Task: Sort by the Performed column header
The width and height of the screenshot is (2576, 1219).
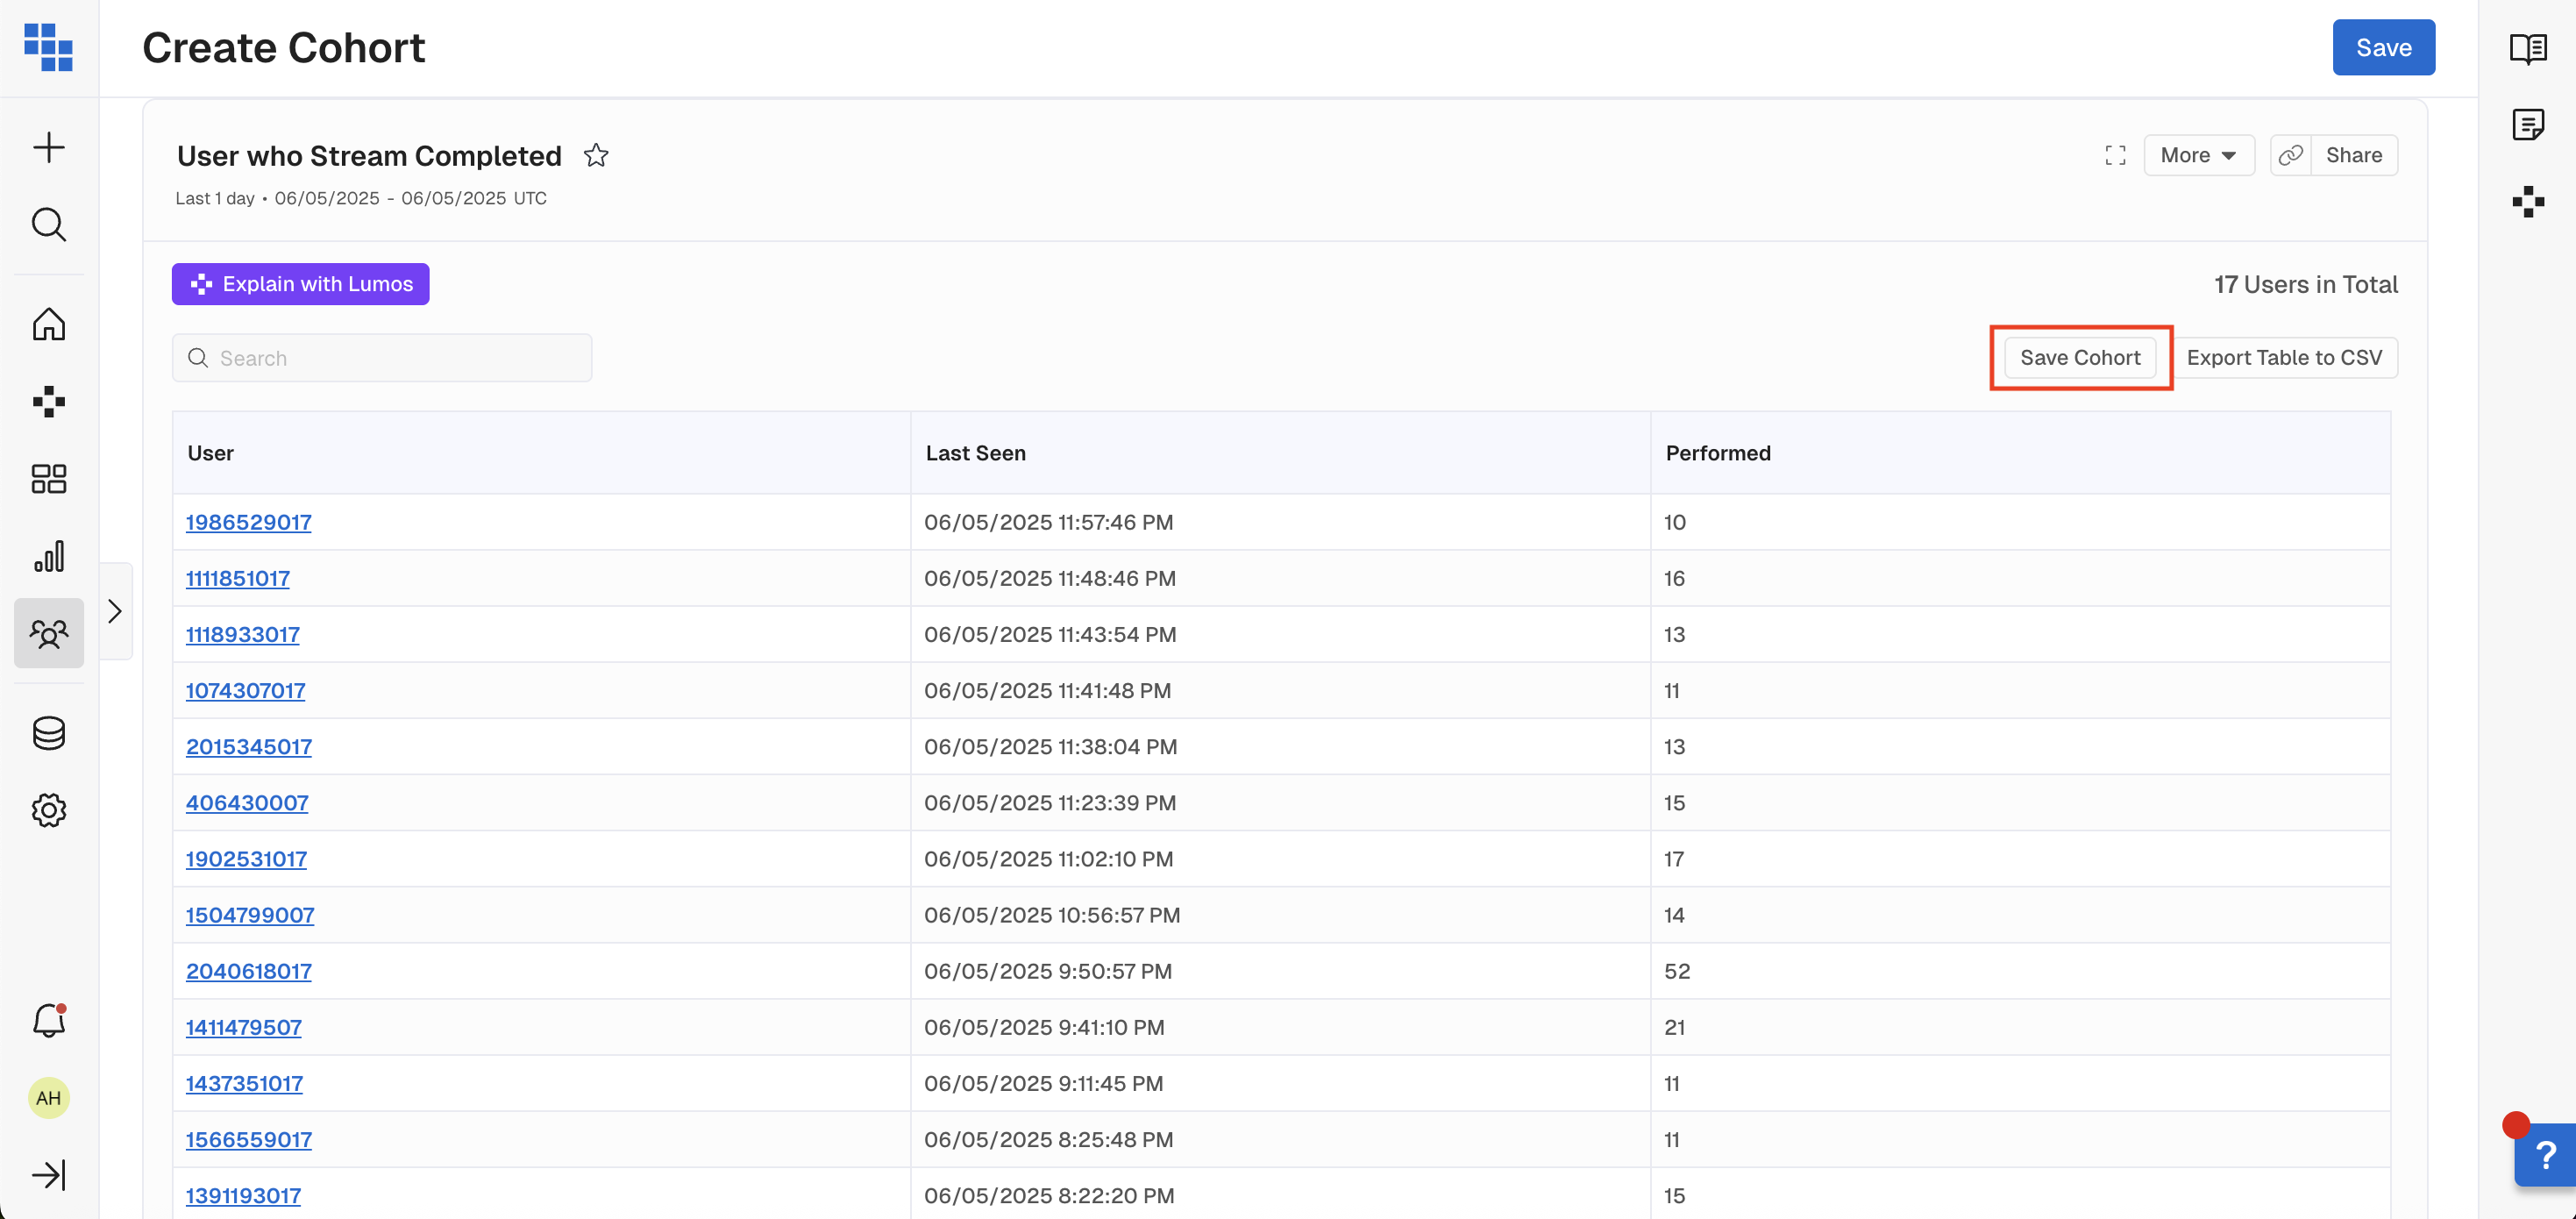Action: click(1717, 453)
